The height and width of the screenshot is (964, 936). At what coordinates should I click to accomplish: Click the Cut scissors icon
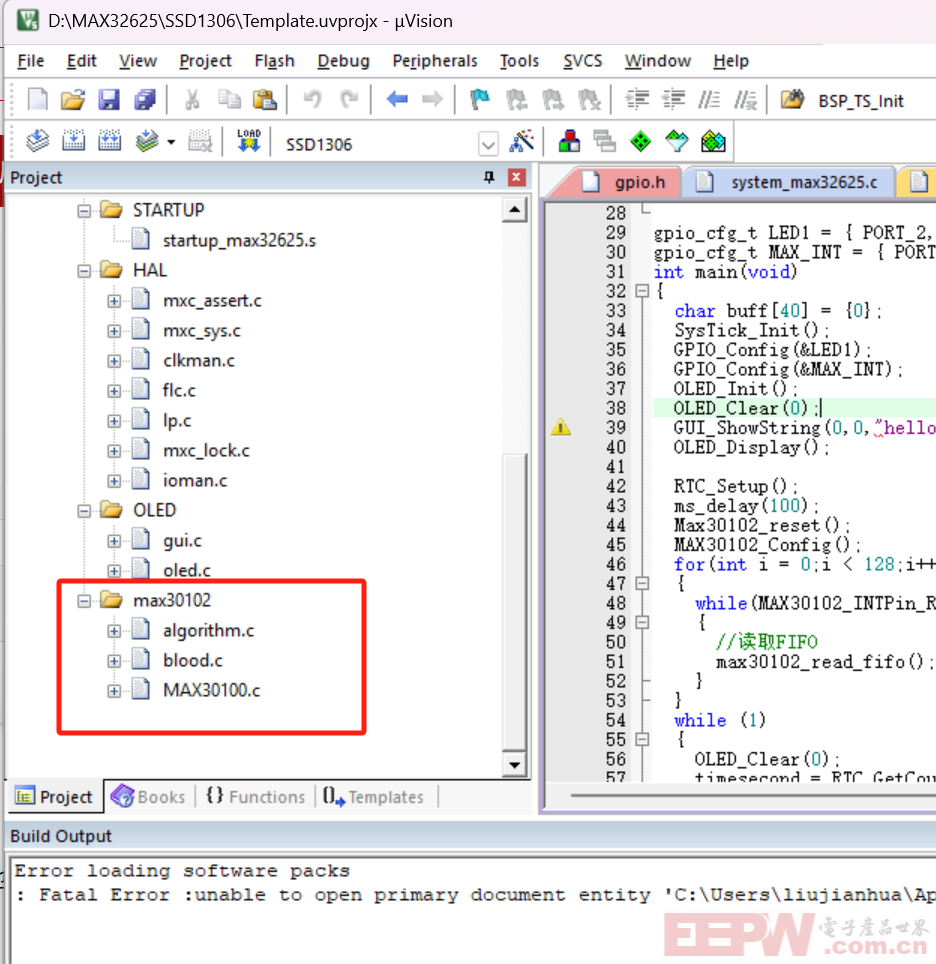(x=192, y=99)
